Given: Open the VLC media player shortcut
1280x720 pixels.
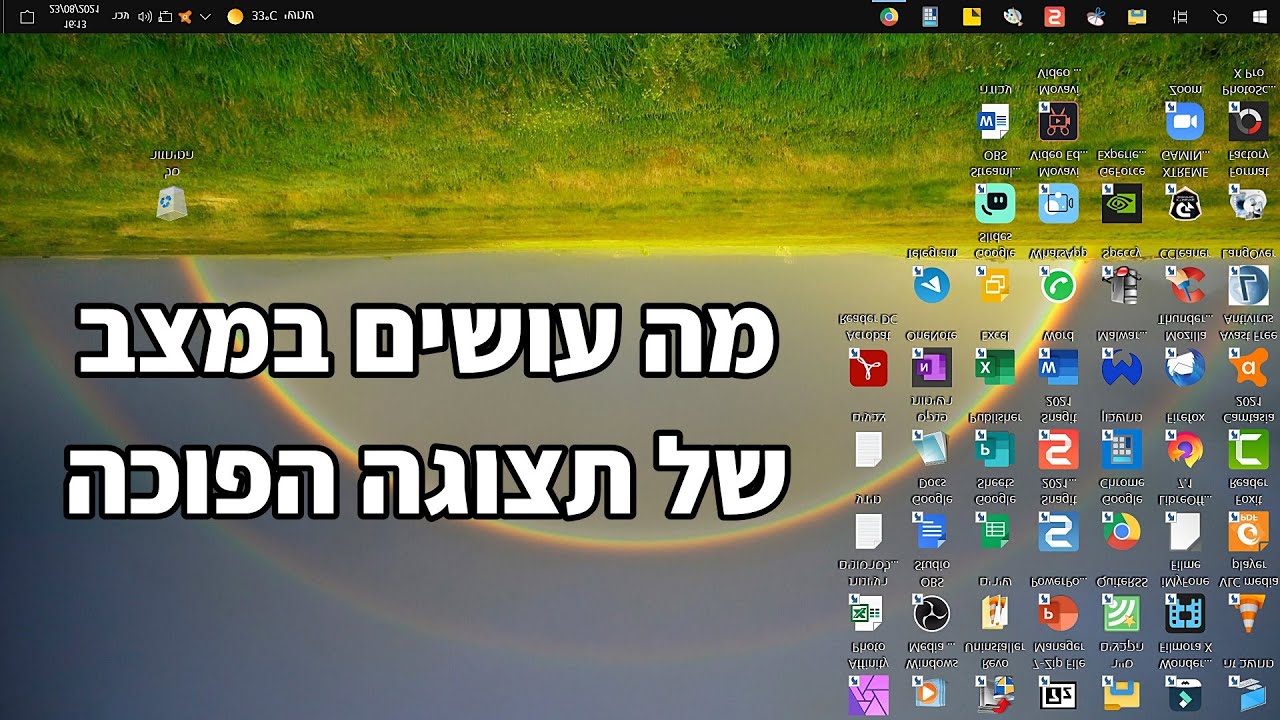Looking at the screenshot, I should point(1247,612).
